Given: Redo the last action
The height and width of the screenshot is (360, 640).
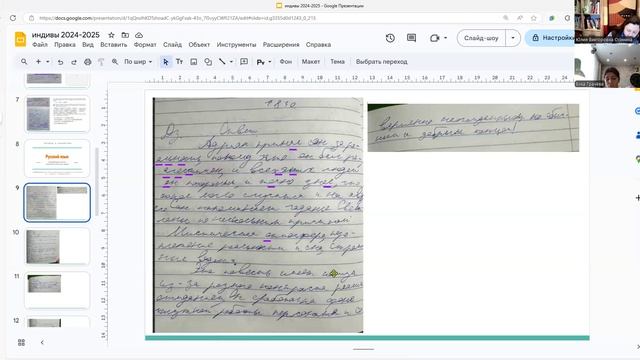Looking at the screenshot, I should [x=74, y=62].
